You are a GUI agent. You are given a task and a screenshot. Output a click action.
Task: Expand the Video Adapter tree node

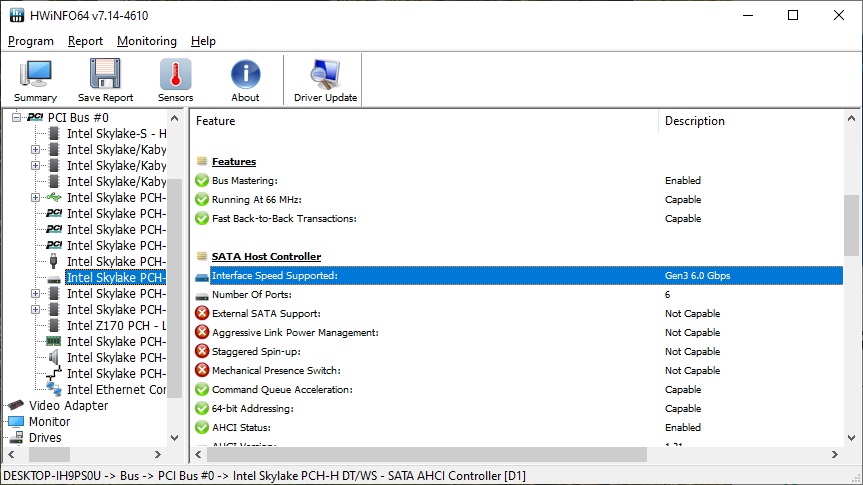point(2,406)
